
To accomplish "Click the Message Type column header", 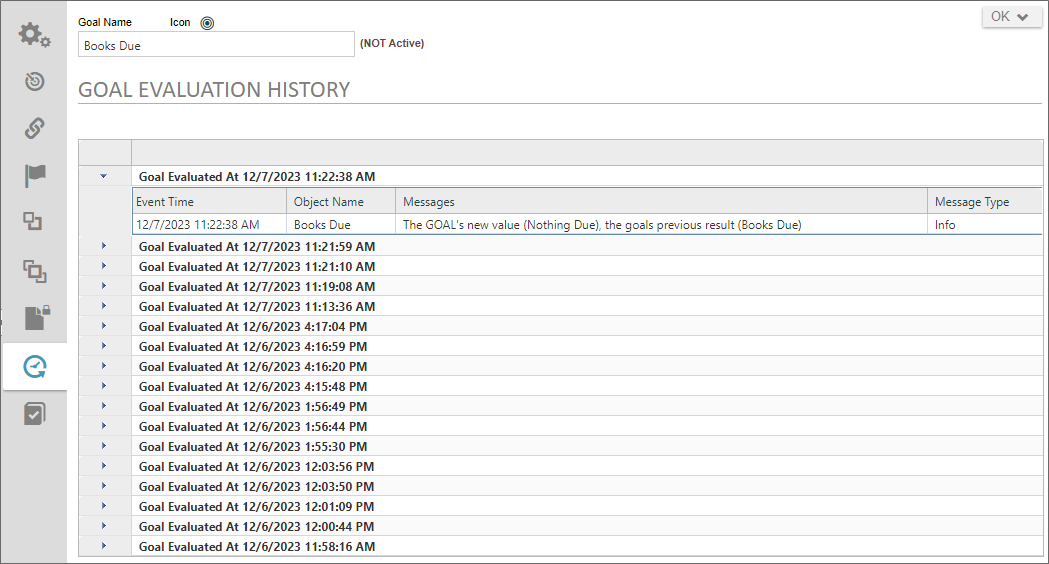I will pyautogui.click(x=984, y=202).
